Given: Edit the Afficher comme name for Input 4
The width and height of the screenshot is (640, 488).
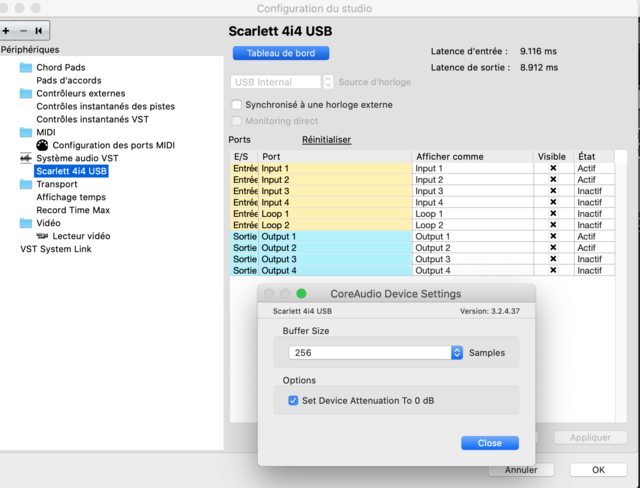Looking at the screenshot, I should pyautogui.click(x=473, y=202).
